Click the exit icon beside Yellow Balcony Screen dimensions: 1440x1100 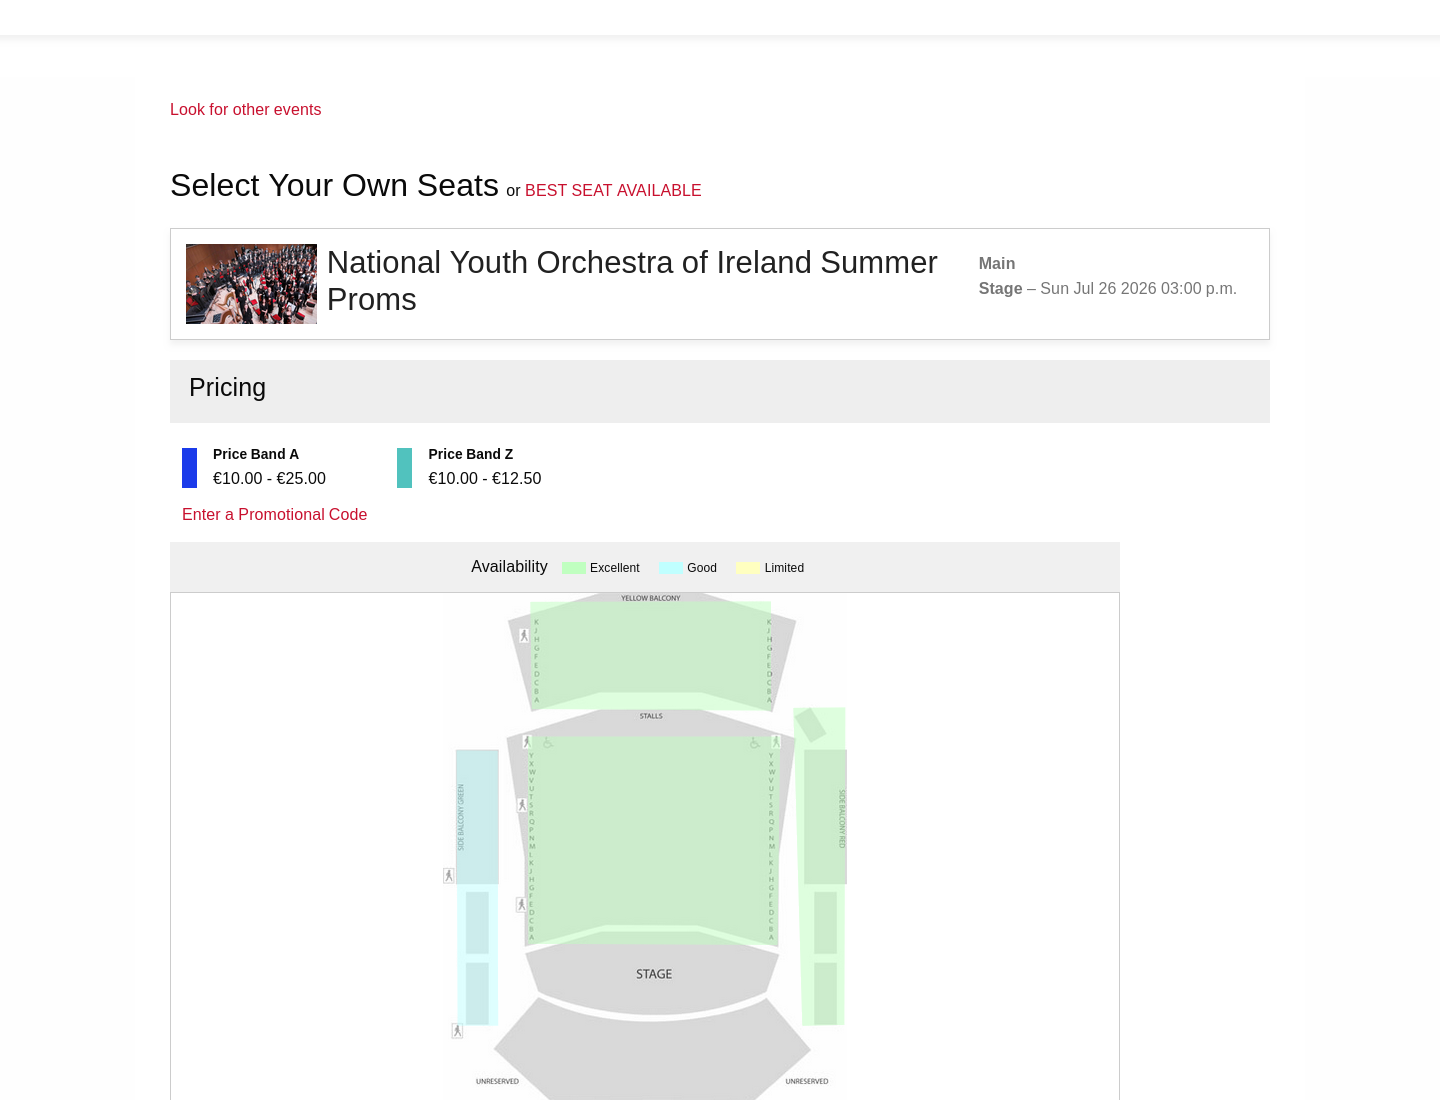pyautogui.click(x=524, y=636)
